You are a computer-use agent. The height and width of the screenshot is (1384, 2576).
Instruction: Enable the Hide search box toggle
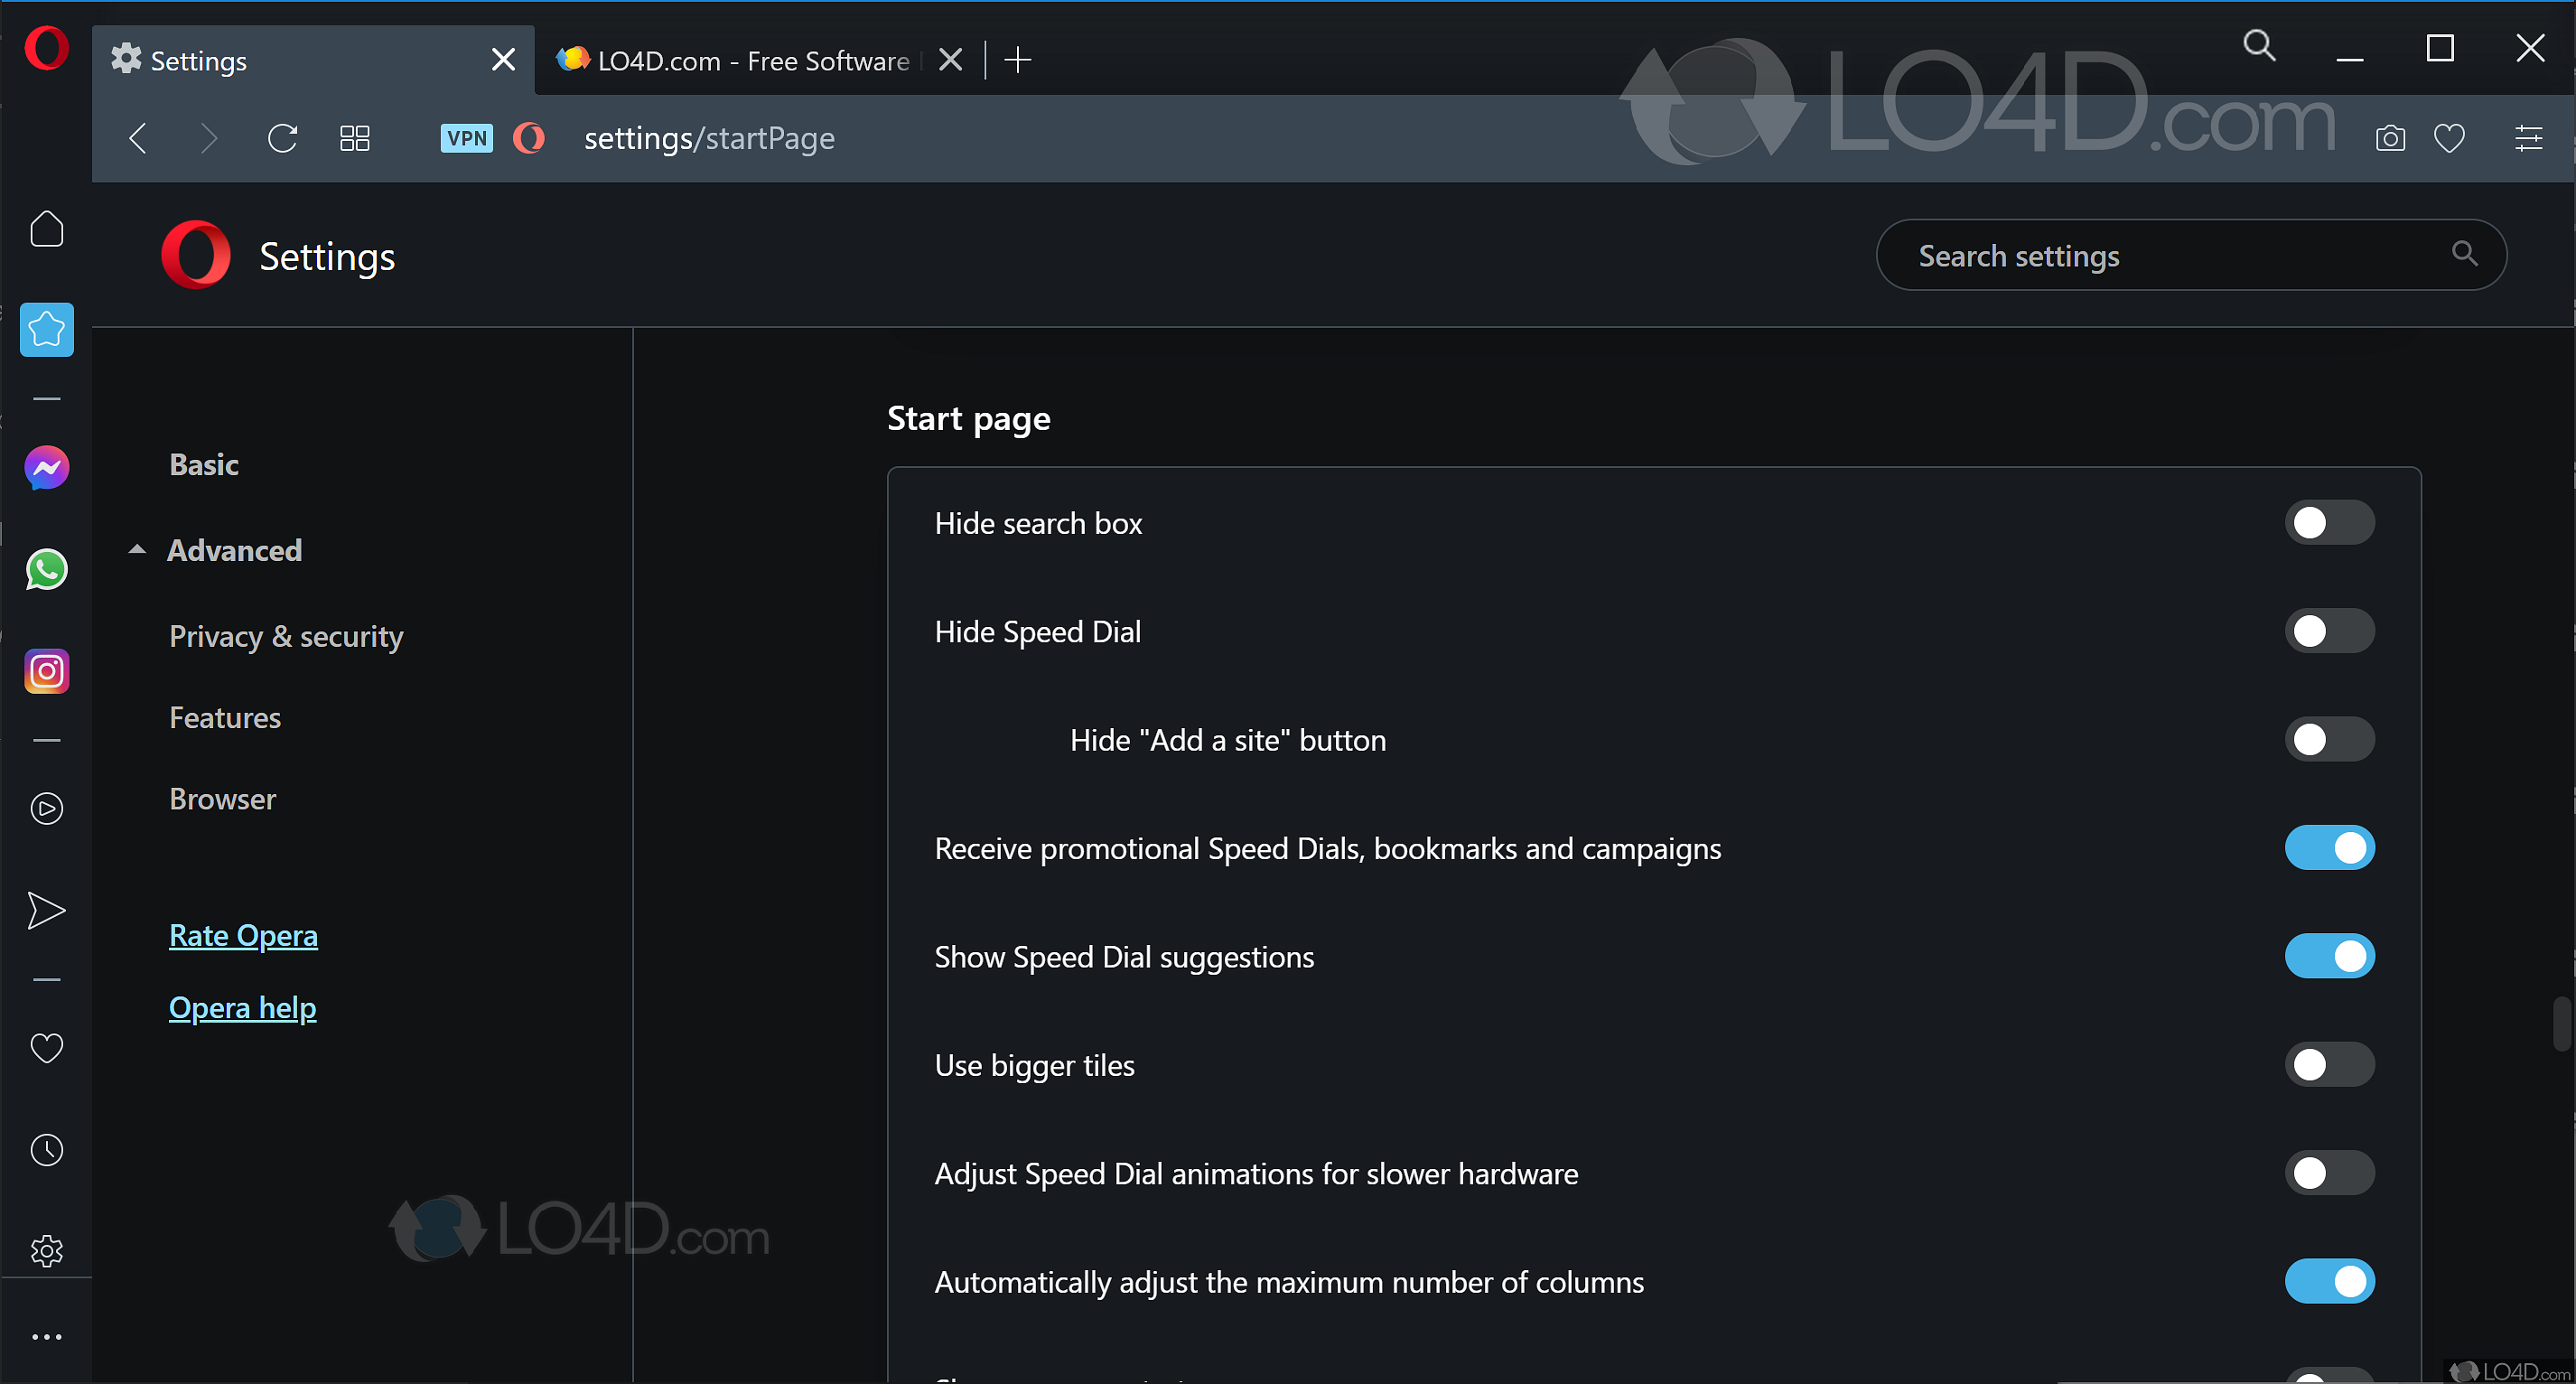point(2329,522)
